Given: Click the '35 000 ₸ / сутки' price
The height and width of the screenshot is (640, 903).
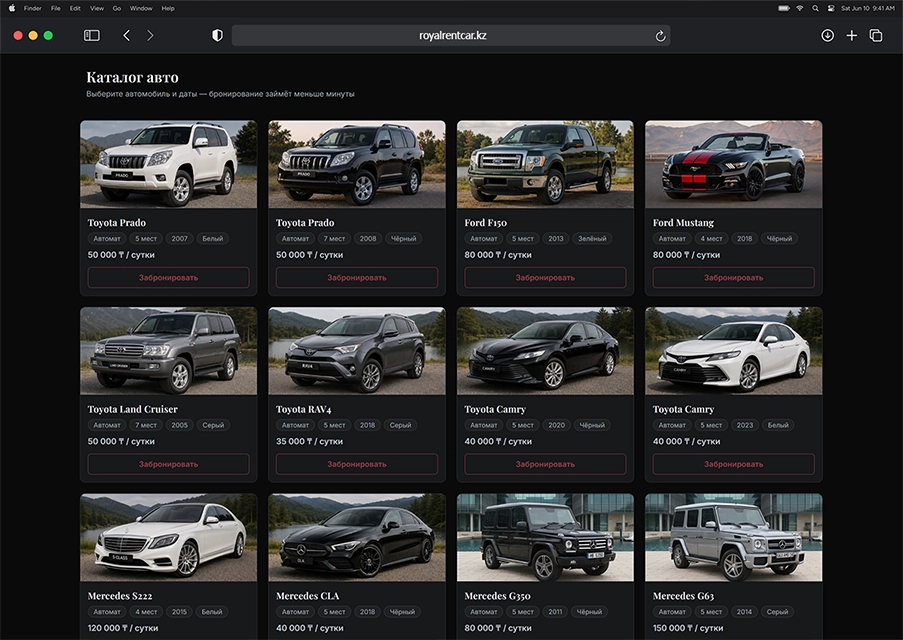Looking at the screenshot, I should point(309,441).
